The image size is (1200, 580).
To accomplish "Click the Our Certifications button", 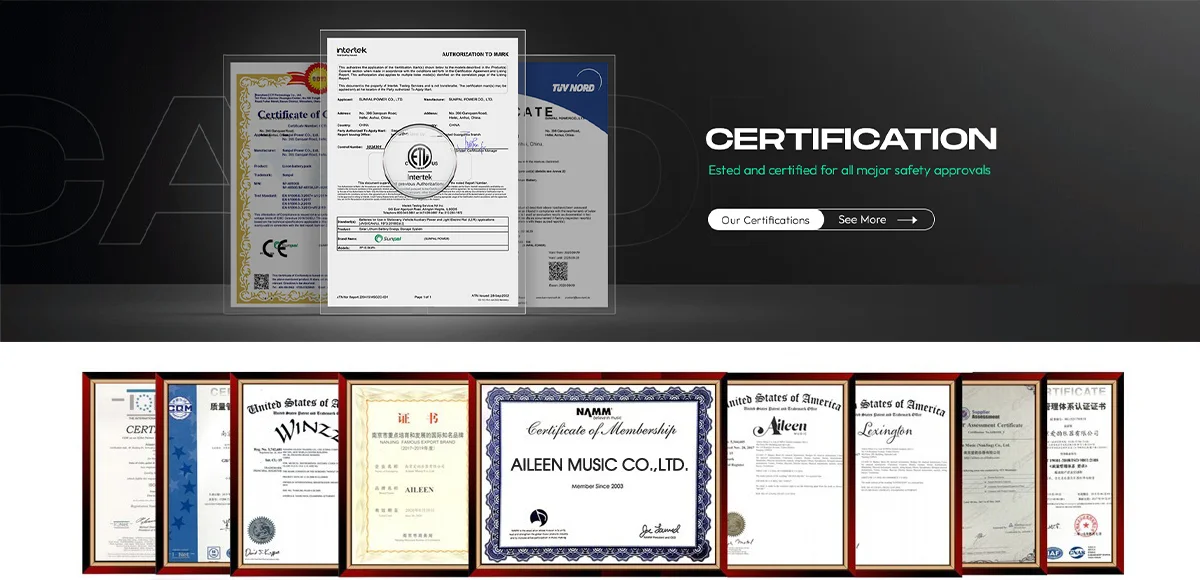I will [765, 220].
